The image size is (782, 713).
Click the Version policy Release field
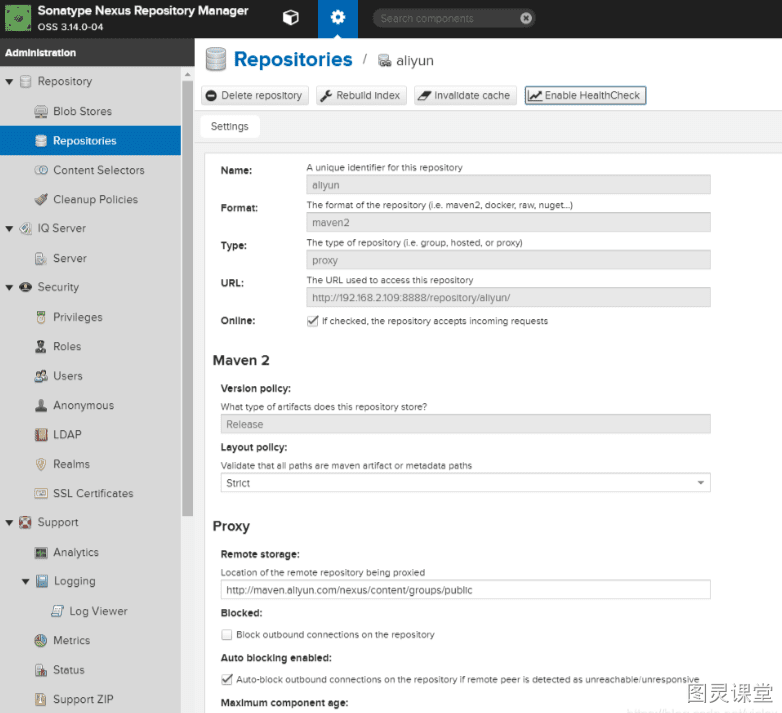tap(465, 424)
